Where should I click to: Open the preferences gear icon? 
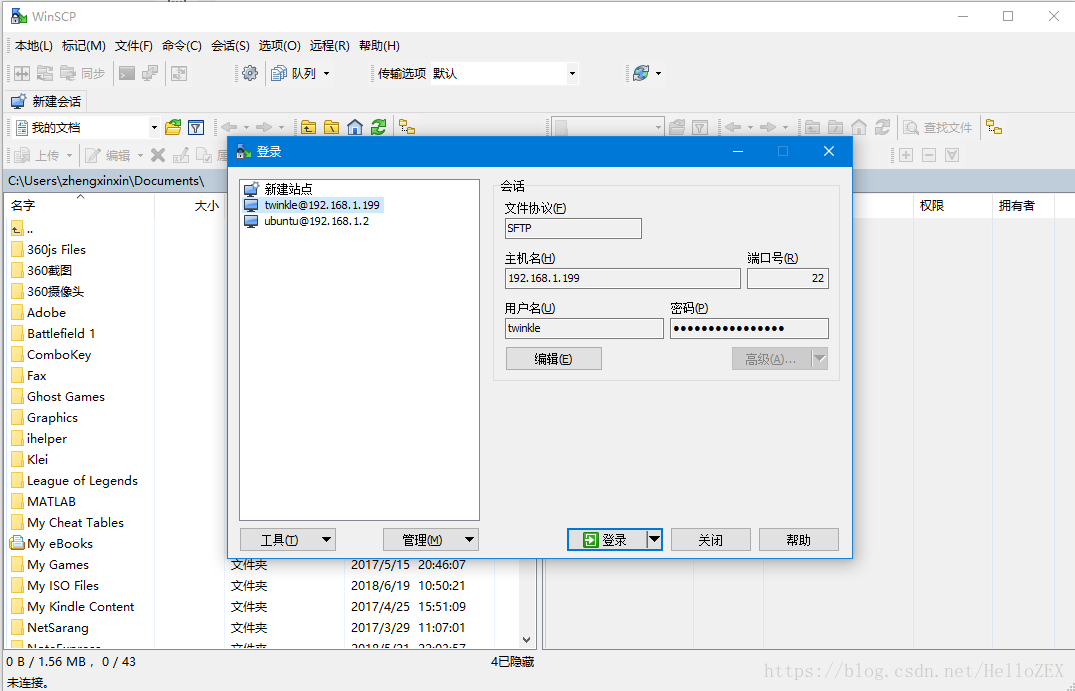pos(250,73)
